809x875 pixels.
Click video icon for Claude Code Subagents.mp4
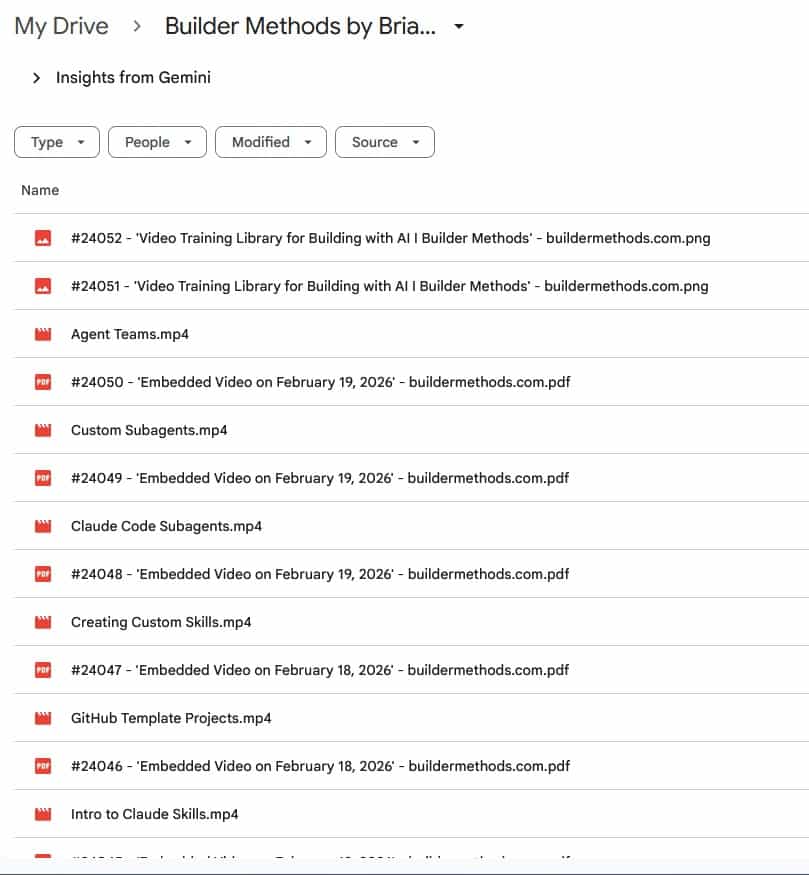point(43,526)
